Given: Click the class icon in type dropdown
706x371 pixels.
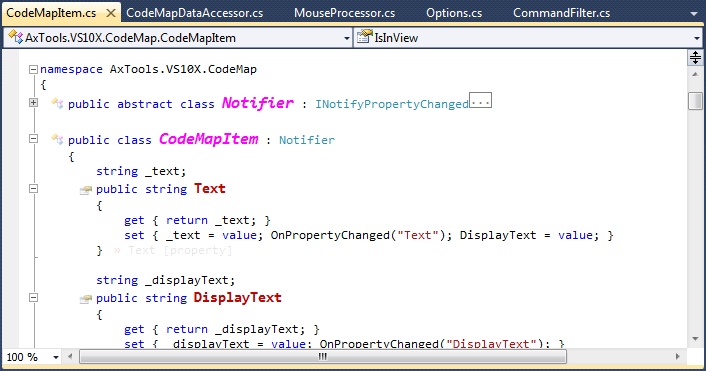Looking at the screenshot, I should 15,37.
